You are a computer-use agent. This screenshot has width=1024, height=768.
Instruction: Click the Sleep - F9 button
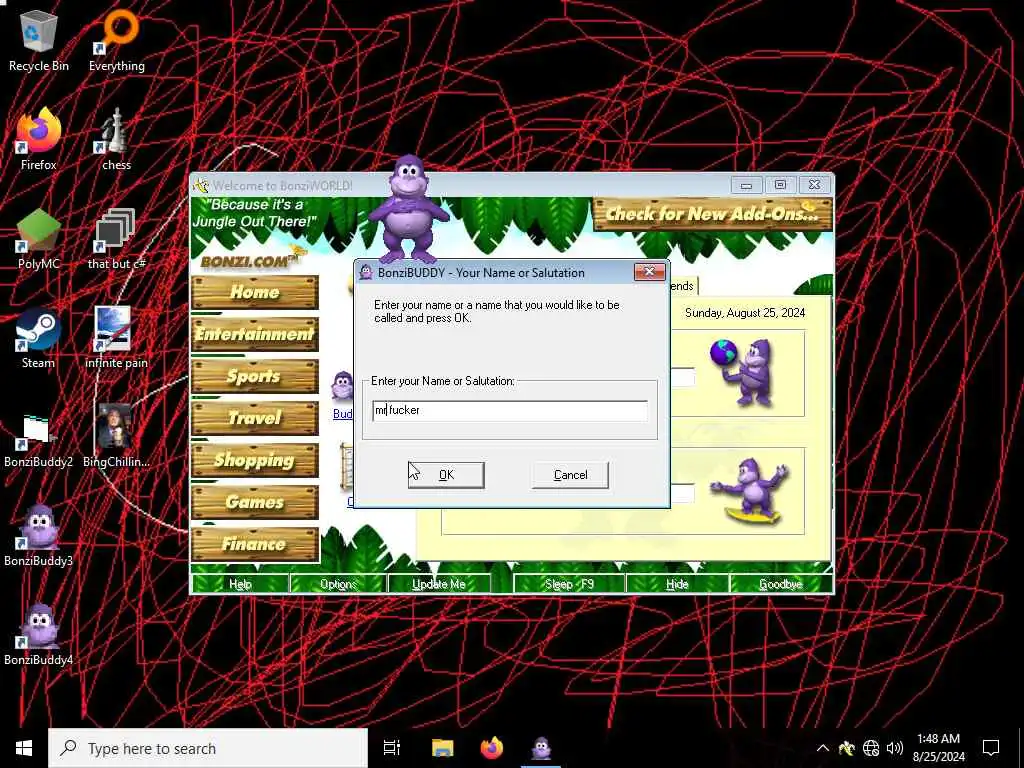[569, 584]
